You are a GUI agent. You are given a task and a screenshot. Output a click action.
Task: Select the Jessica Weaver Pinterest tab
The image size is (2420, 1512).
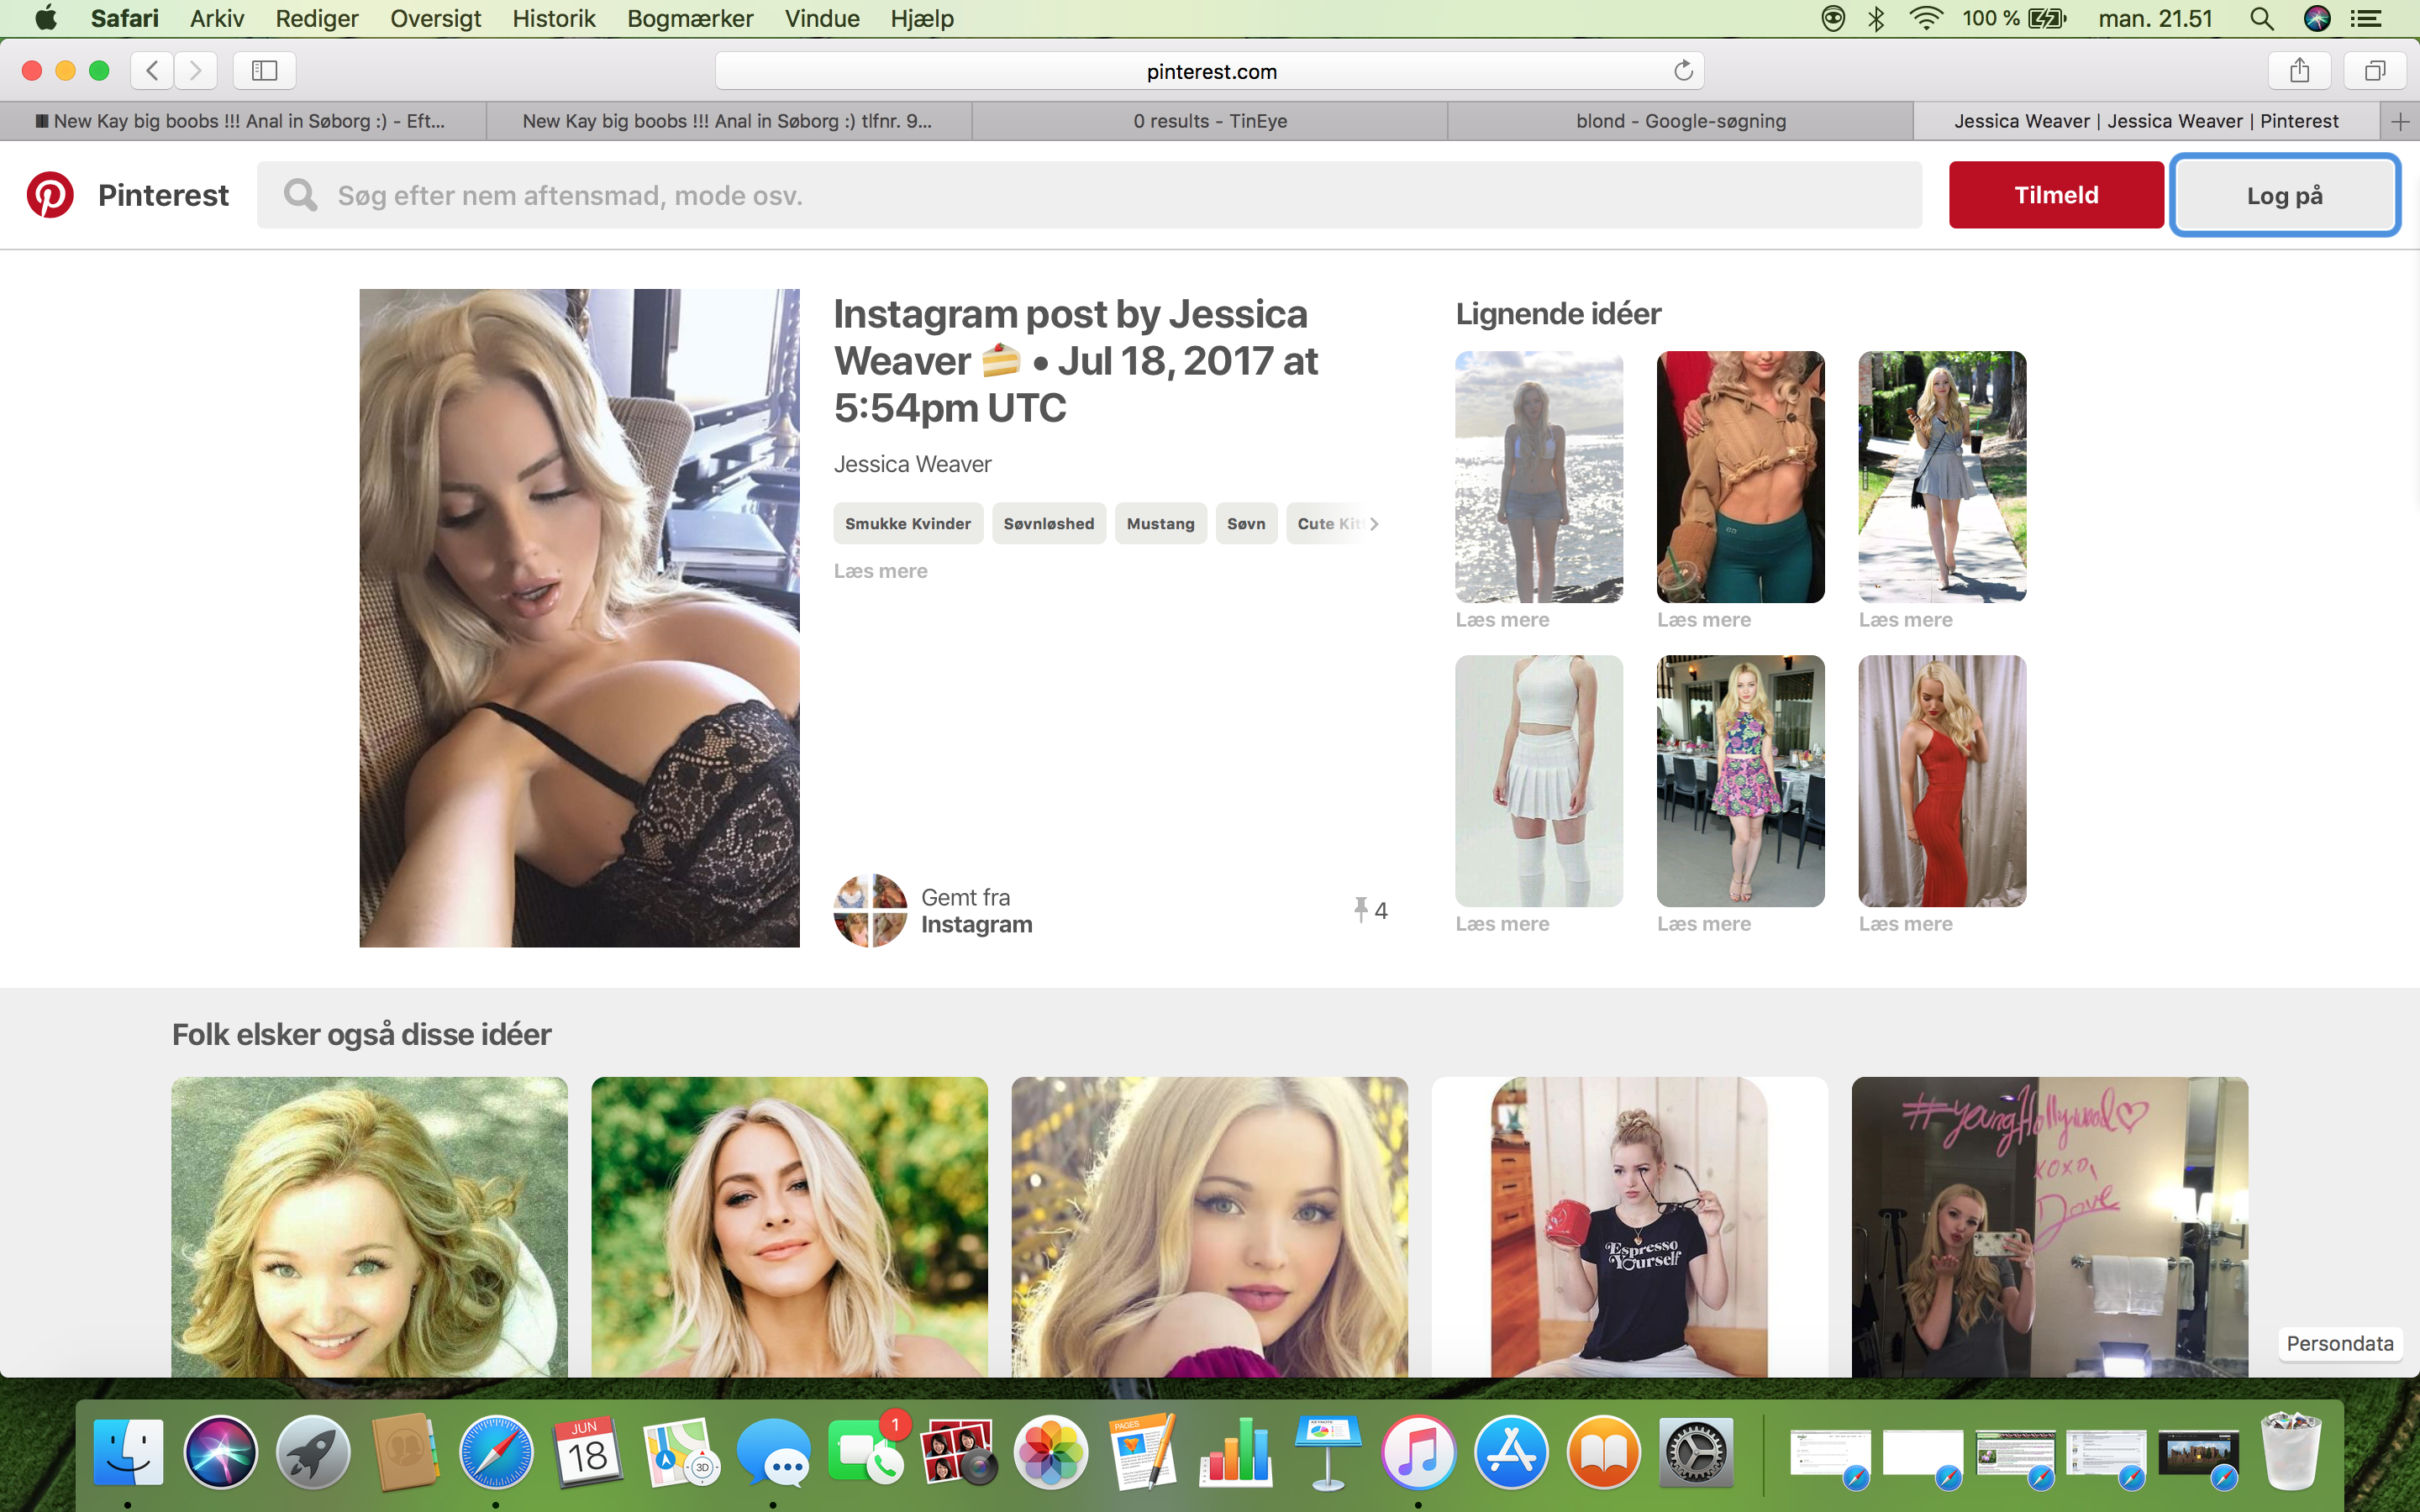click(2146, 121)
